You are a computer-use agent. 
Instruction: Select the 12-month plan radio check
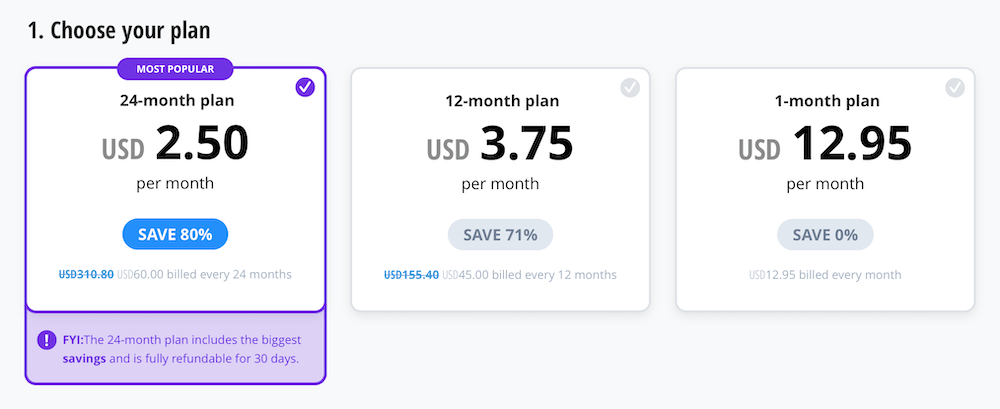[x=630, y=87]
